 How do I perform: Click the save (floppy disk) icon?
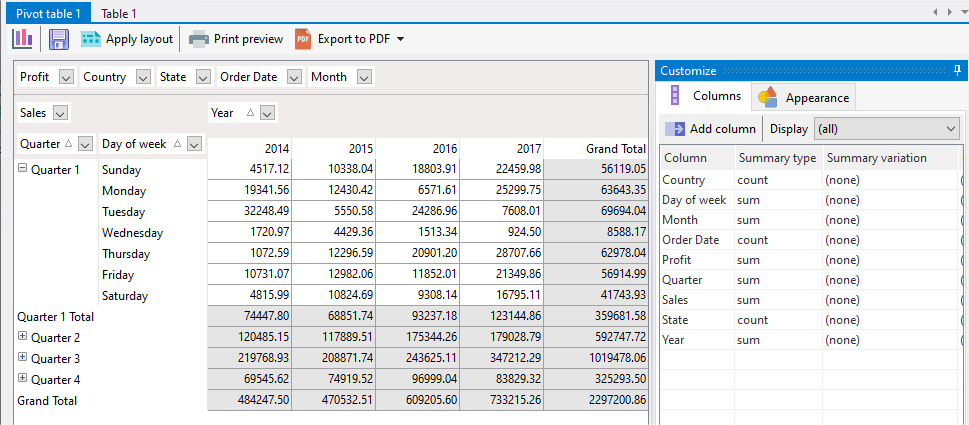click(x=58, y=39)
